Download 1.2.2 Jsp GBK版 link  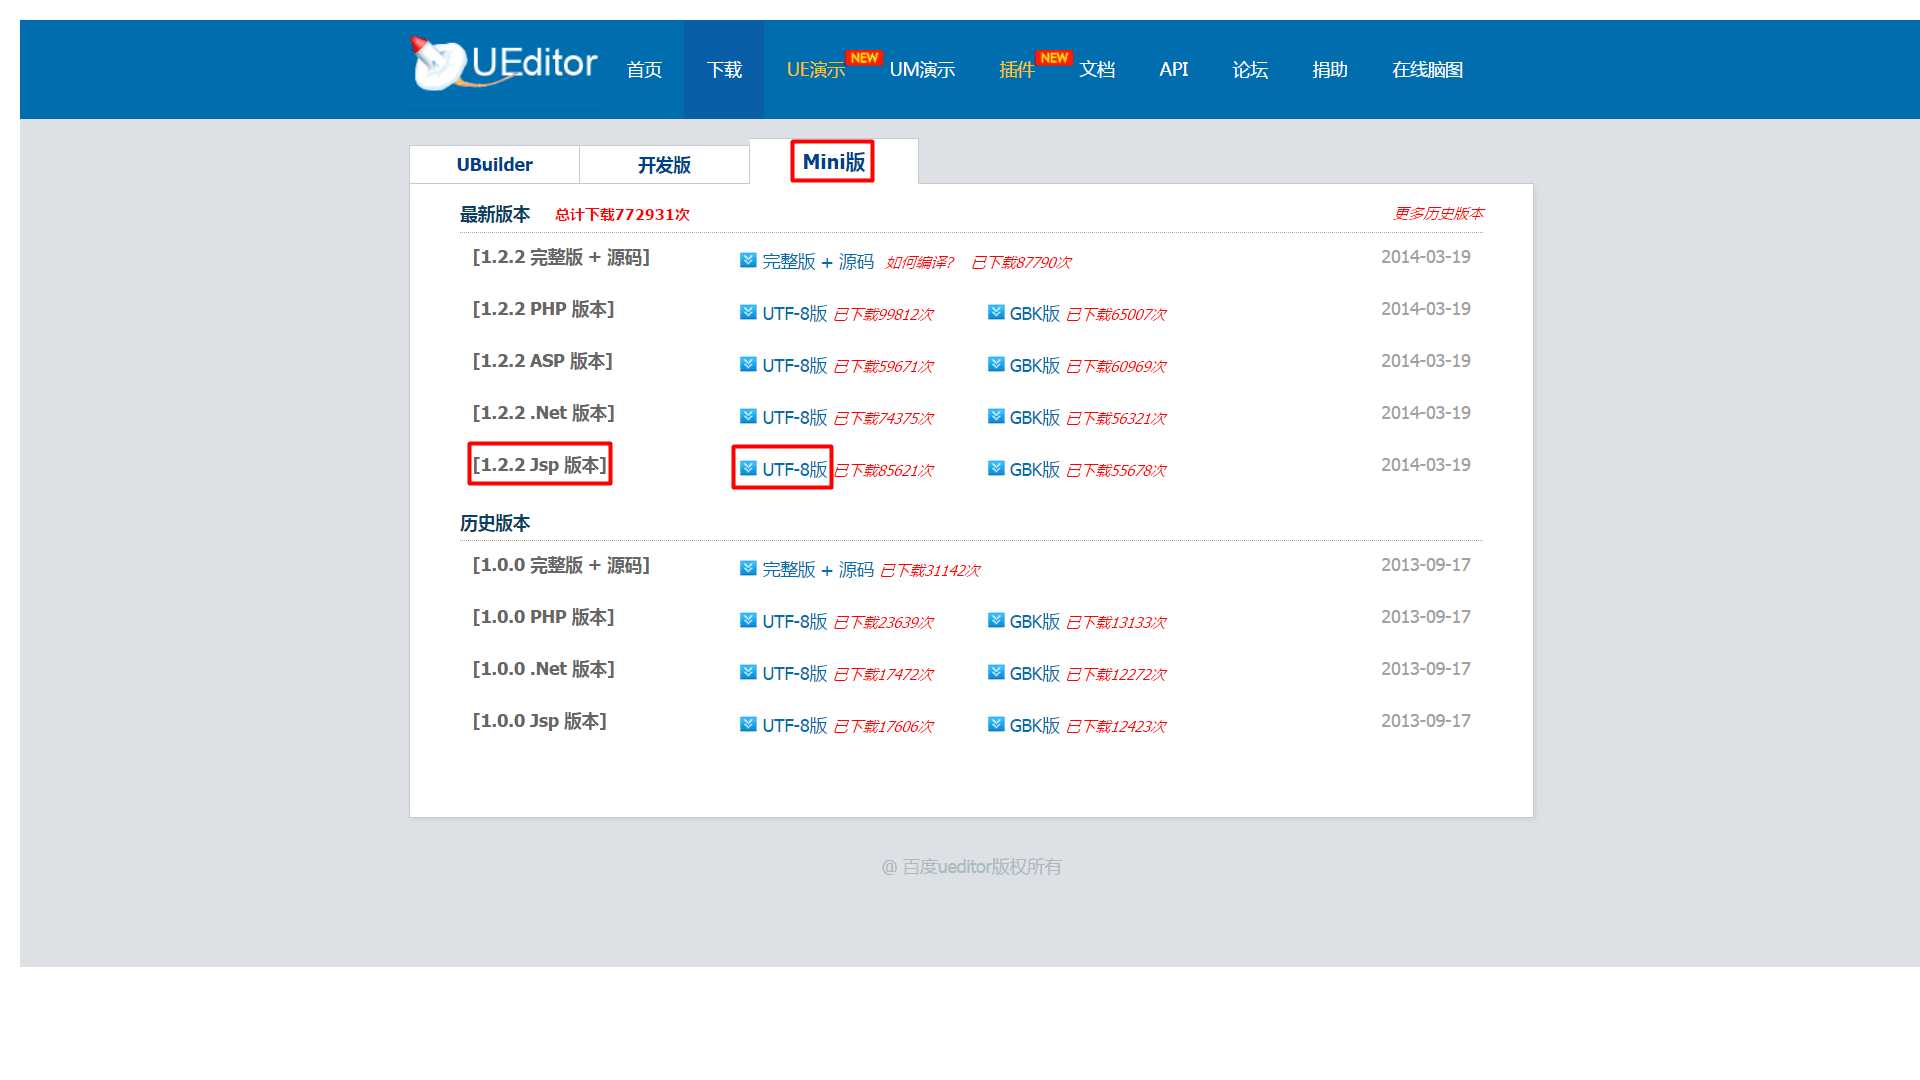(1034, 470)
